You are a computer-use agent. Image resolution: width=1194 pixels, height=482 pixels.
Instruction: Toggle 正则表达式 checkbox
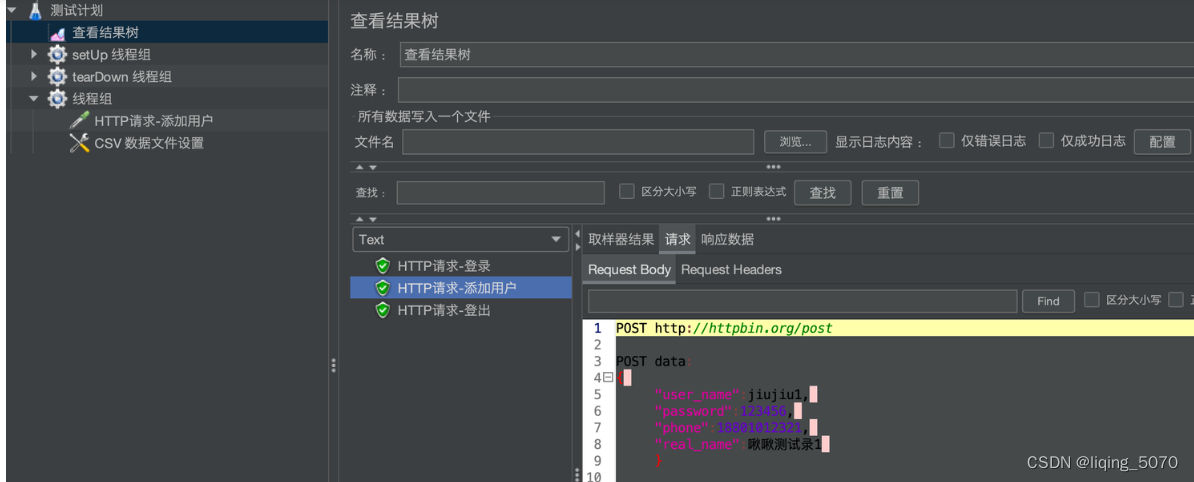[717, 191]
